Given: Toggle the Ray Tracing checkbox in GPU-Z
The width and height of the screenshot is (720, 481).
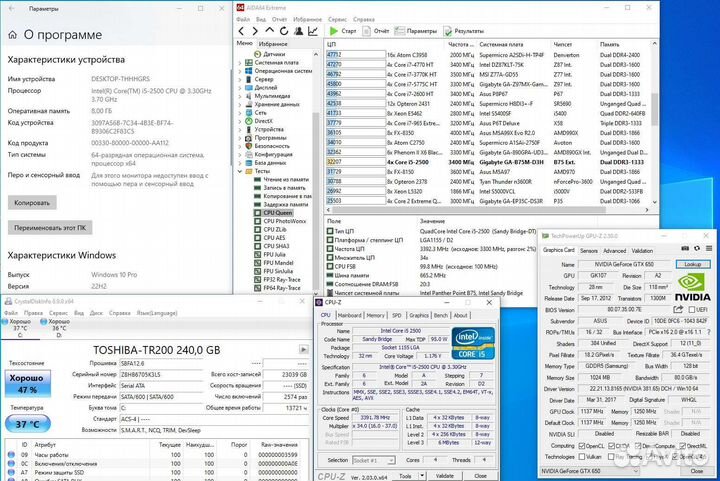Looking at the screenshot, I should click(x=611, y=457).
